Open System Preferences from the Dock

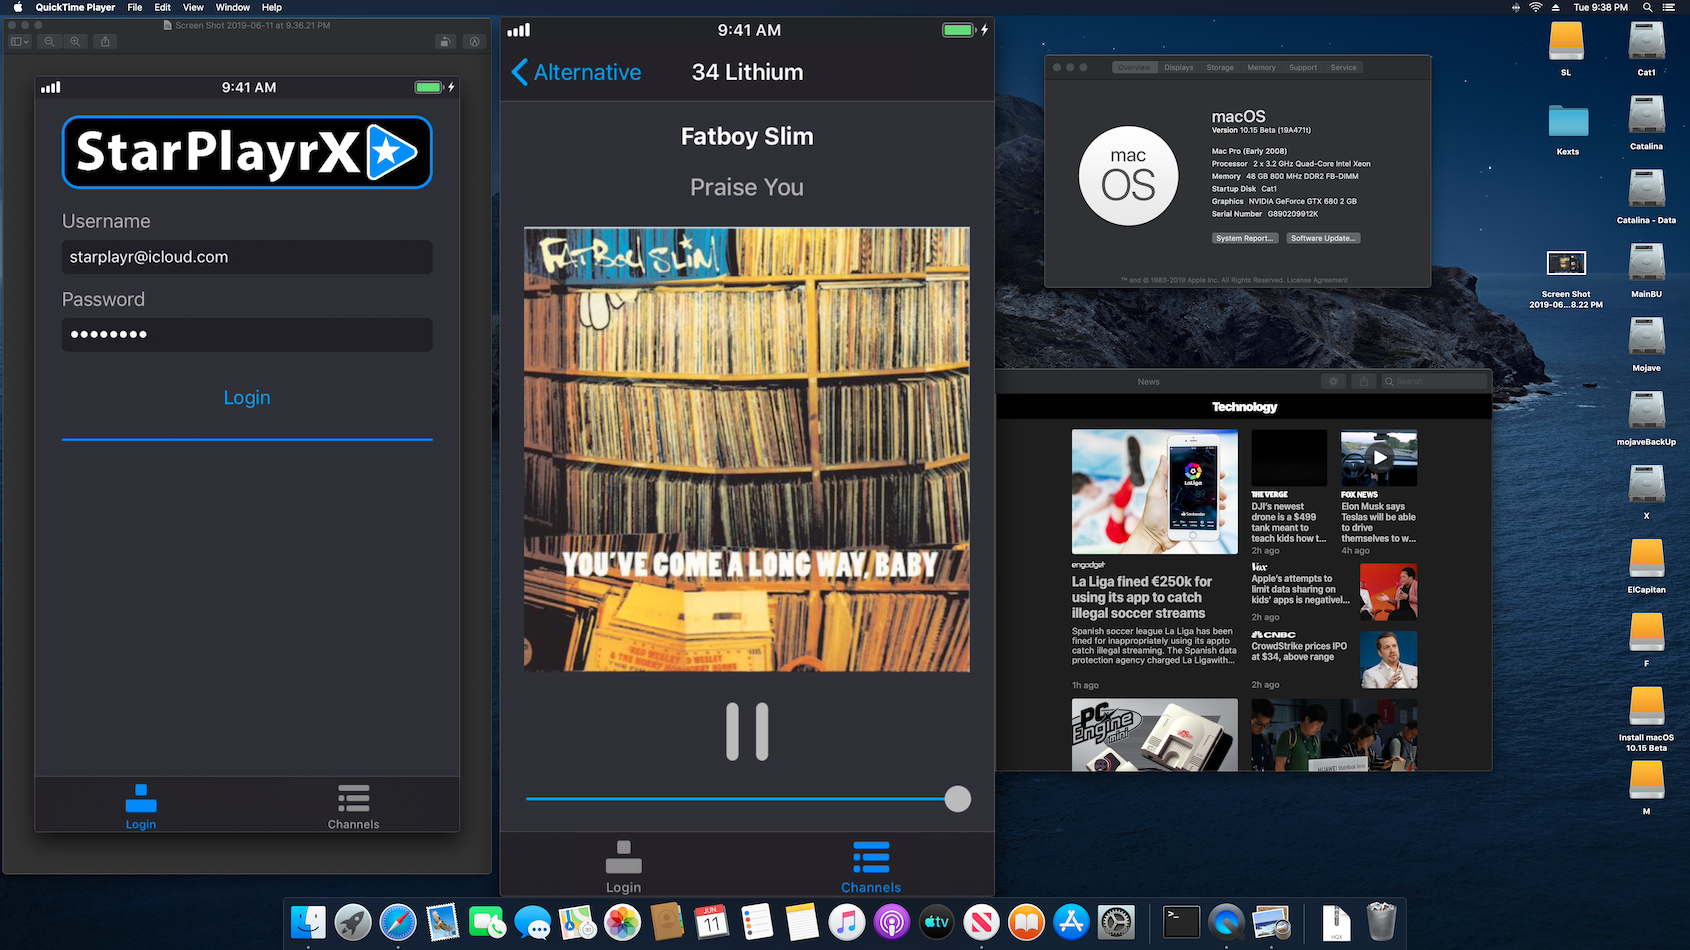point(1116,922)
